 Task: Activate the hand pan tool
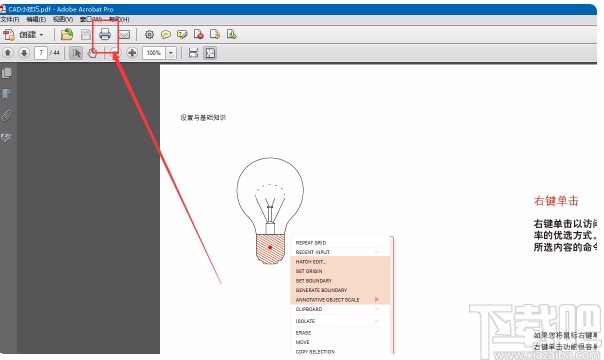pyautogui.click(x=92, y=53)
